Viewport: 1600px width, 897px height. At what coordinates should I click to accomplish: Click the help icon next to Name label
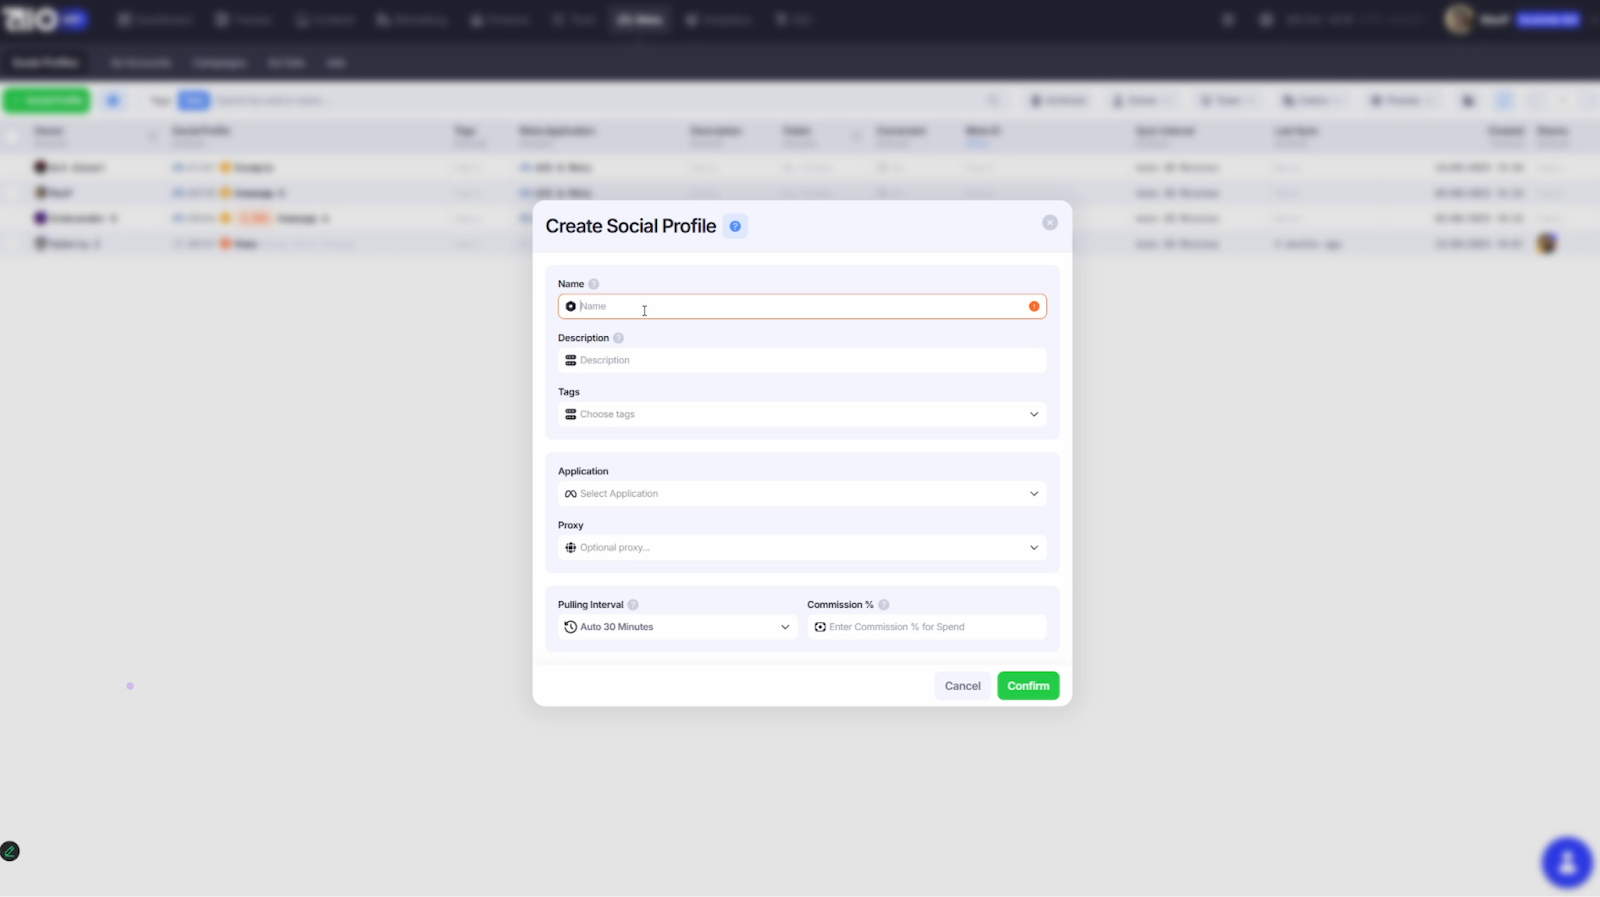click(x=593, y=284)
